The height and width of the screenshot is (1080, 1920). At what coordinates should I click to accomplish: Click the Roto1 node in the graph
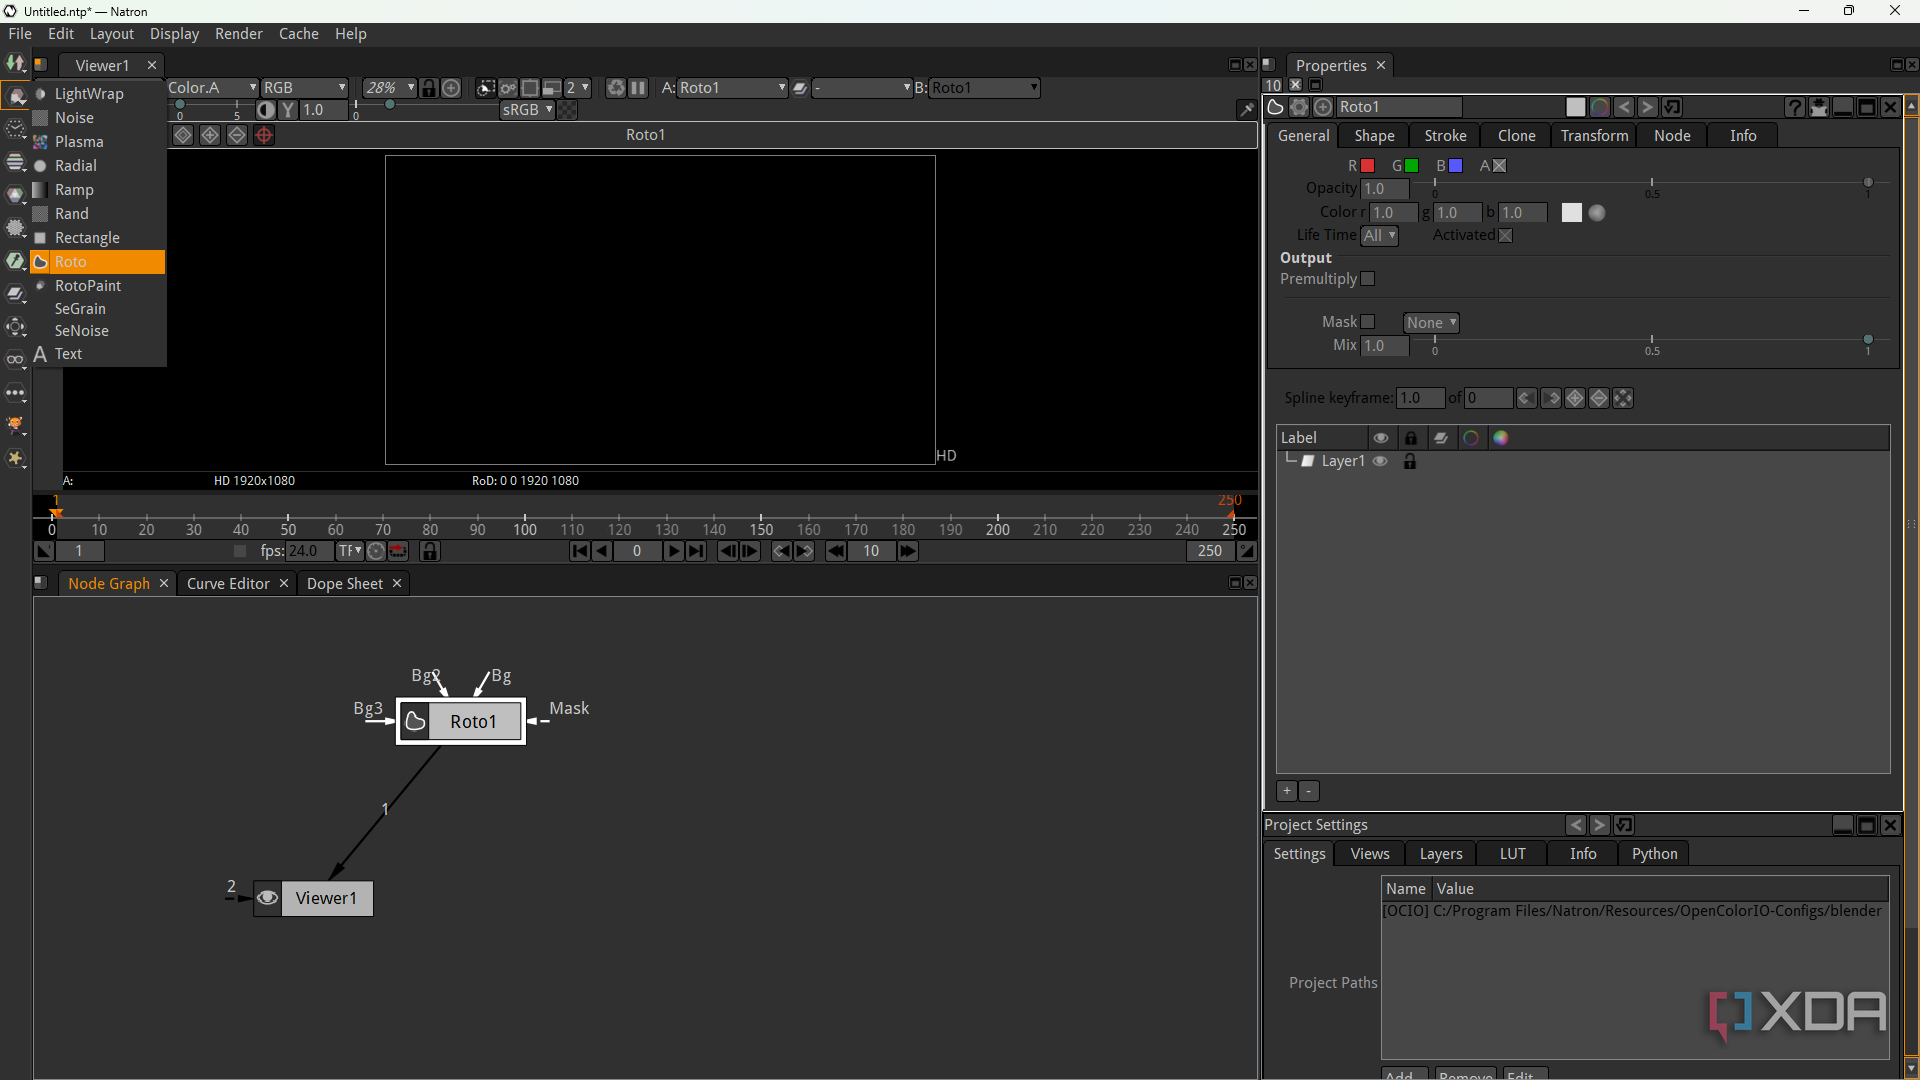[472, 721]
